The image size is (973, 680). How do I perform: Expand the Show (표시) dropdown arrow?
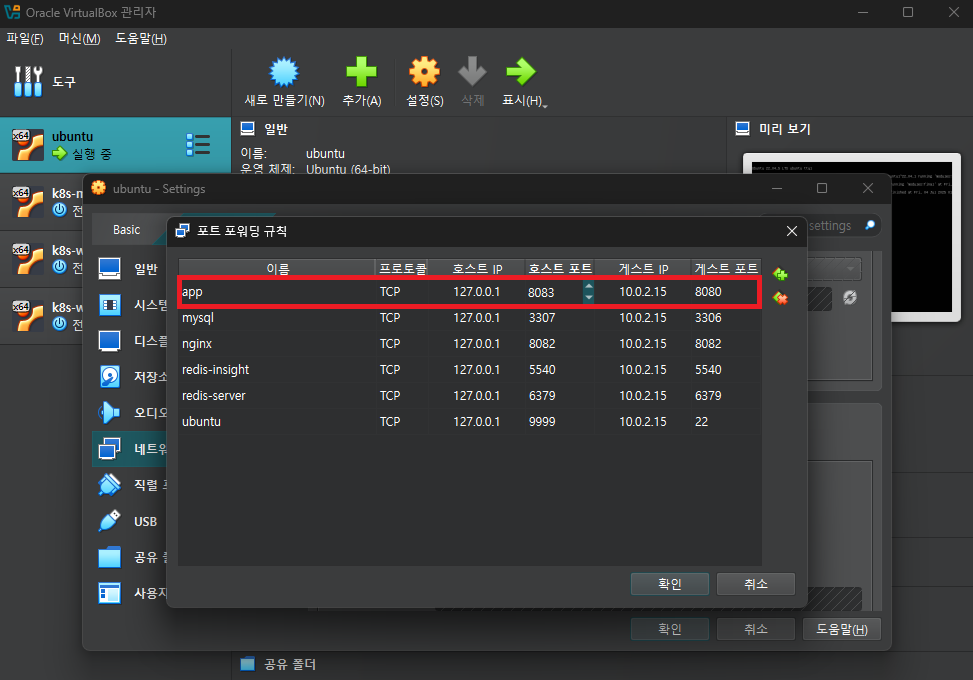click(545, 106)
